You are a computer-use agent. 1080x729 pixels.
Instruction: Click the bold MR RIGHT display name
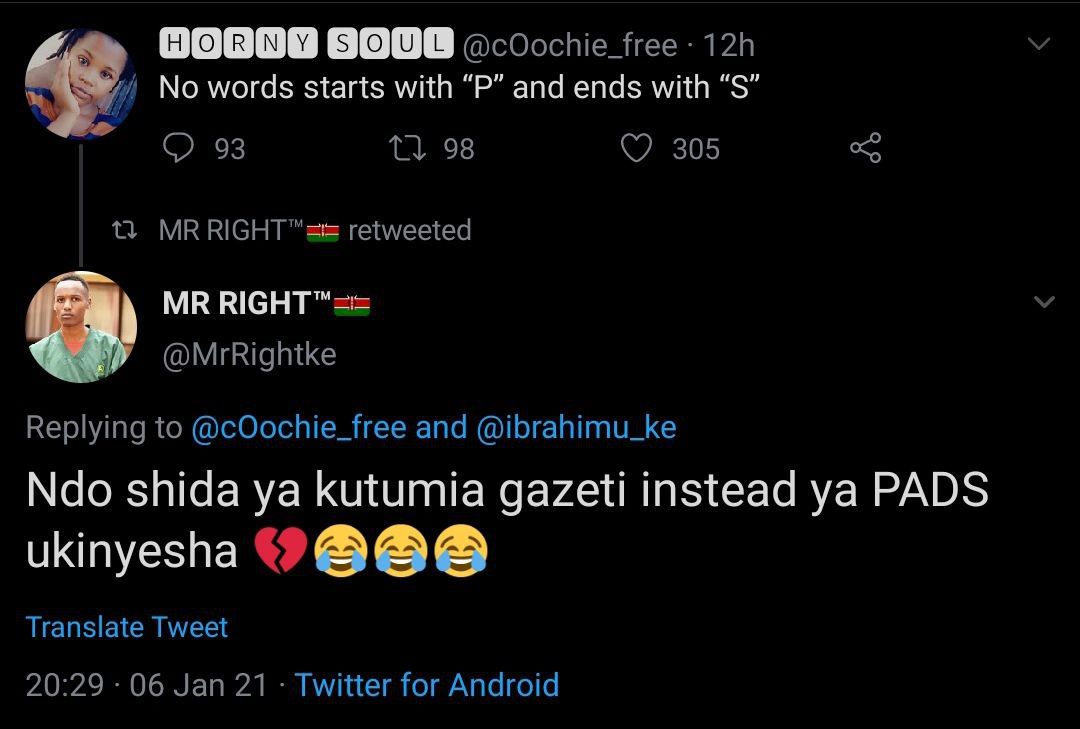tap(237, 303)
